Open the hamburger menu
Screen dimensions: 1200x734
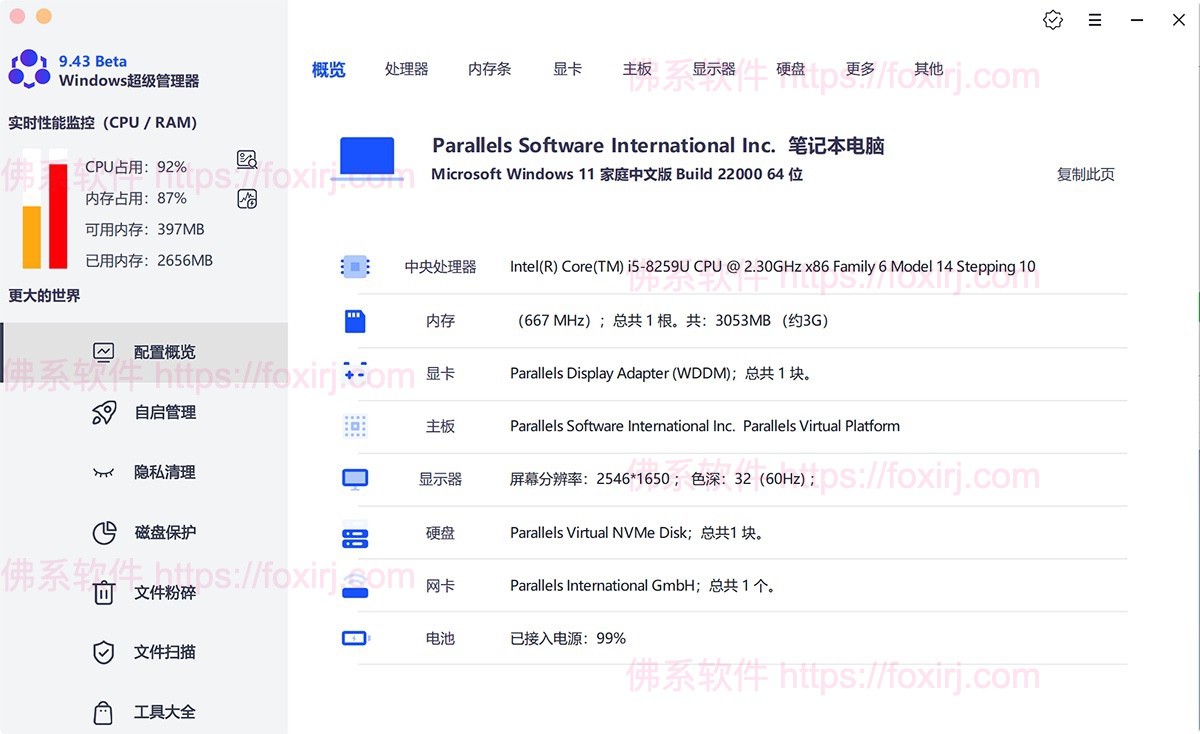pos(1095,19)
